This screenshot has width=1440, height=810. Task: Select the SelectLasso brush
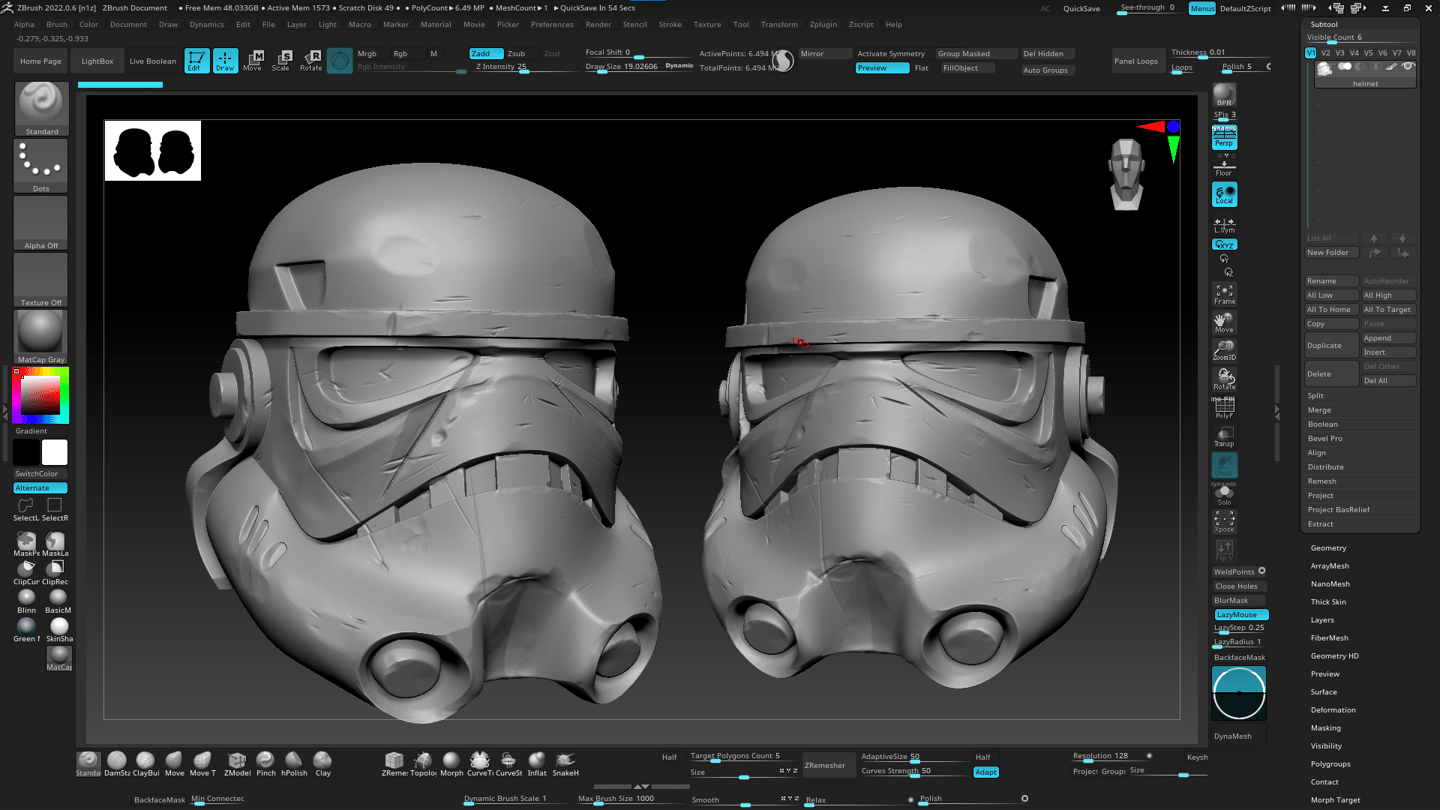[x=27, y=510]
